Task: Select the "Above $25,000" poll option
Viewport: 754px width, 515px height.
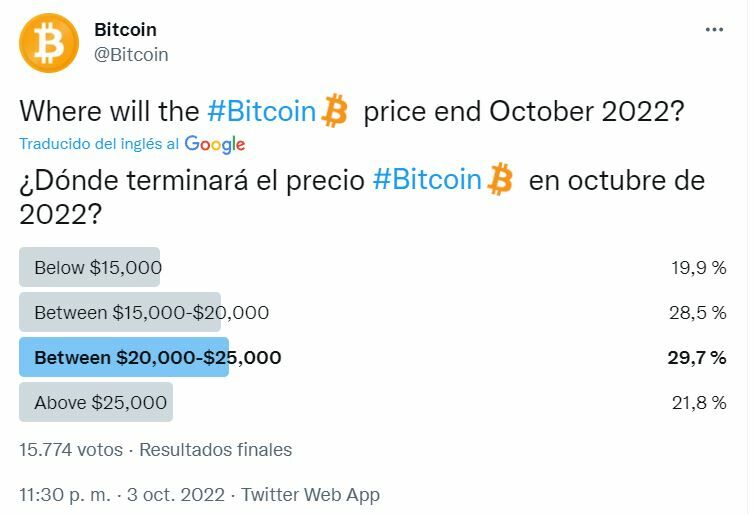Action: pyautogui.click(x=100, y=403)
